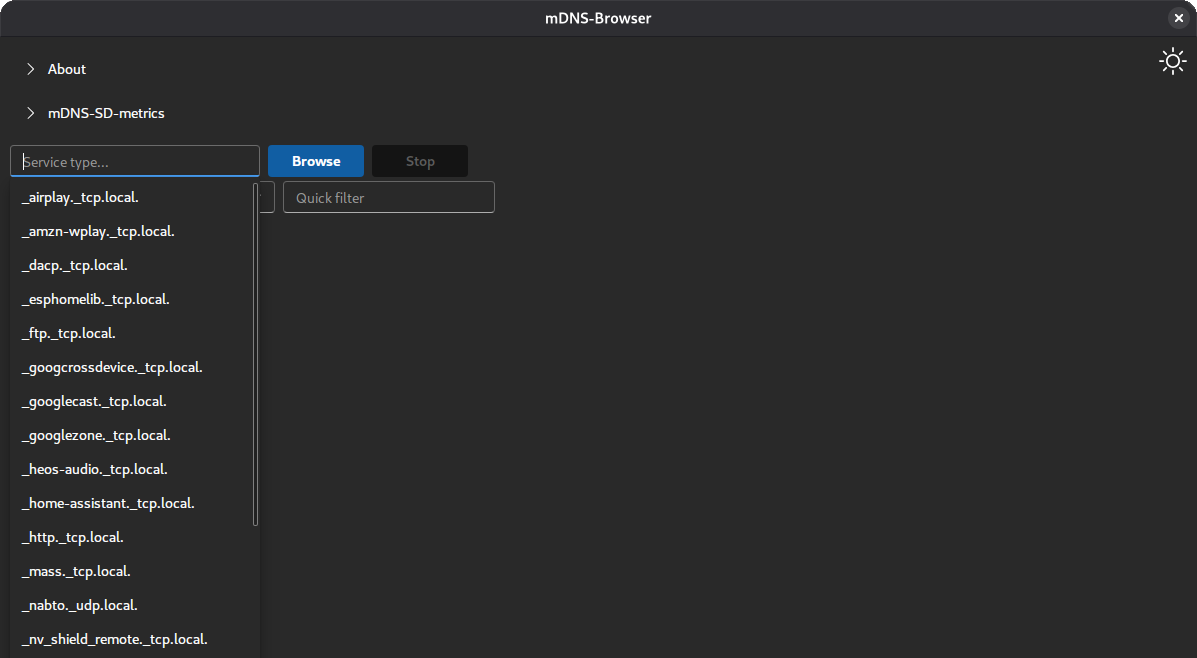Image resolution: width=1197 pixels, height=658 pixels.
Task: Select _airplay._tcp.local. from the list
Action: (x=80, y=197)
